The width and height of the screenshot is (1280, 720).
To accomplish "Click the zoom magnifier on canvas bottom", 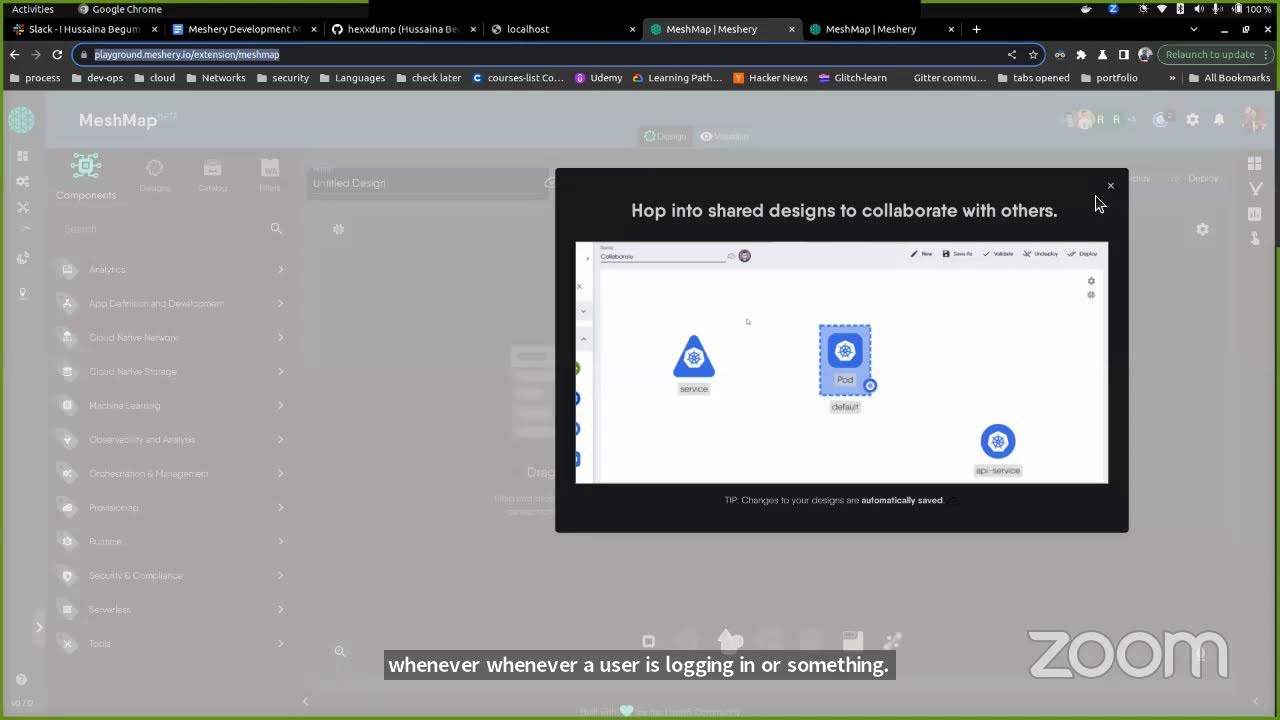I will point(340,651).
